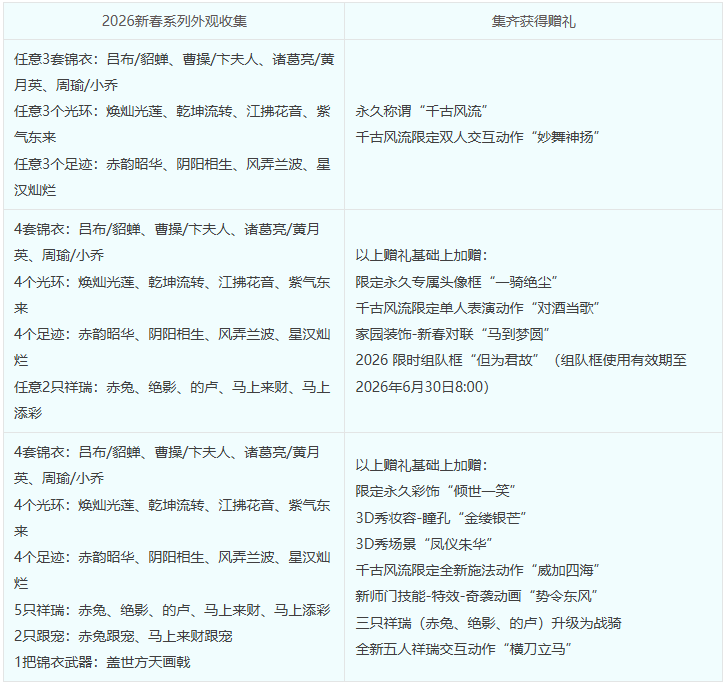
Task: Click the permanent title "千古风流" reward
Action: coord(422,111)
